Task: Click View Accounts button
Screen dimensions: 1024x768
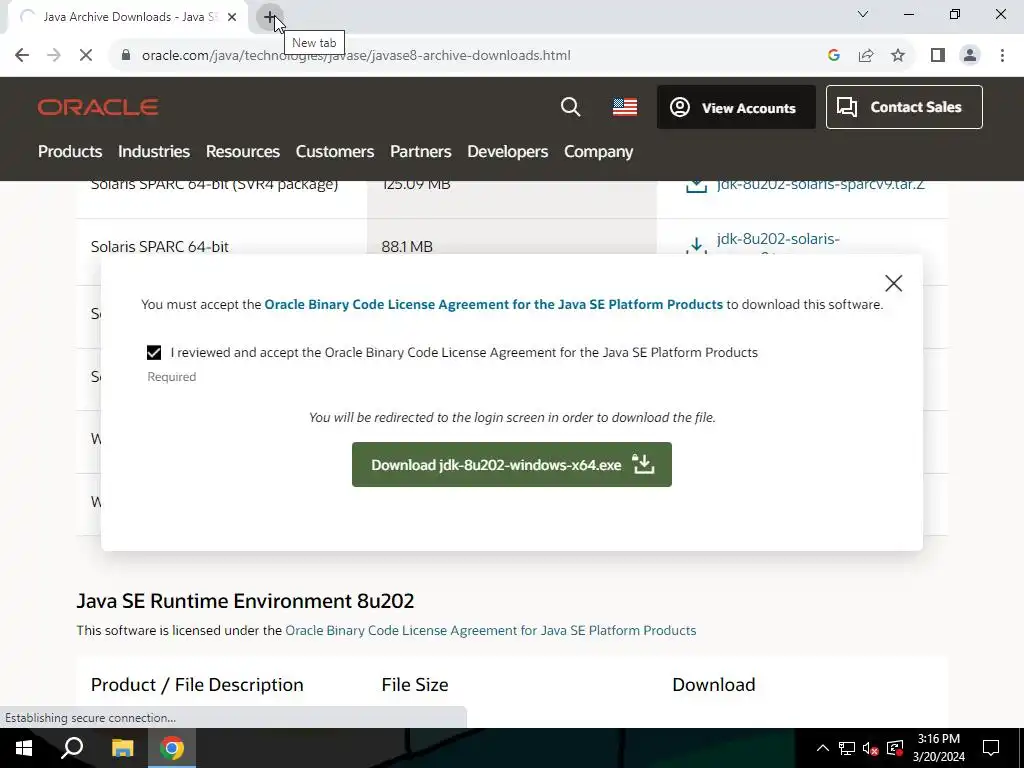Action: coord(736,107)
